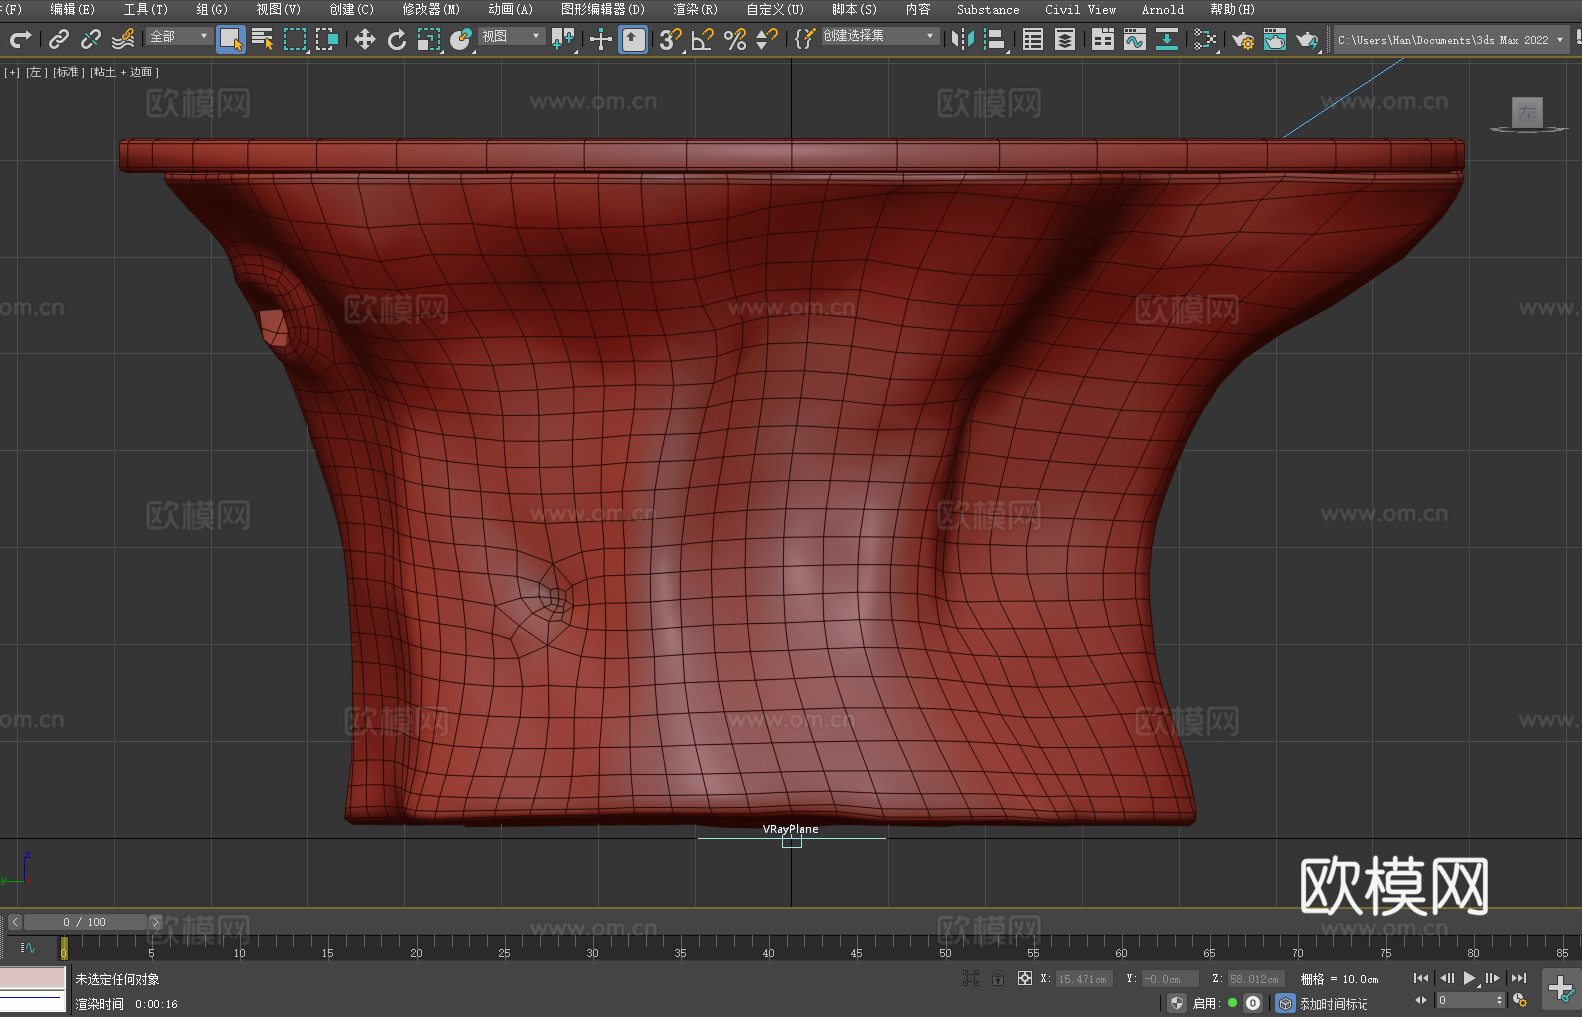
Task: Open the 工具(T) menu
Action: click(146, 9)
